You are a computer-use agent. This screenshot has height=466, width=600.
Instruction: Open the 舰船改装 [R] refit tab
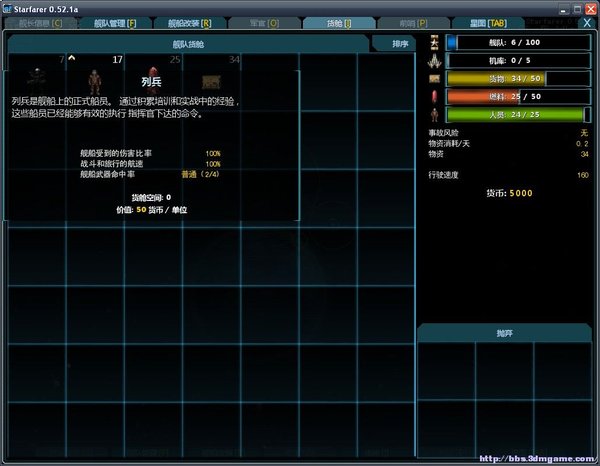point(190,23)
